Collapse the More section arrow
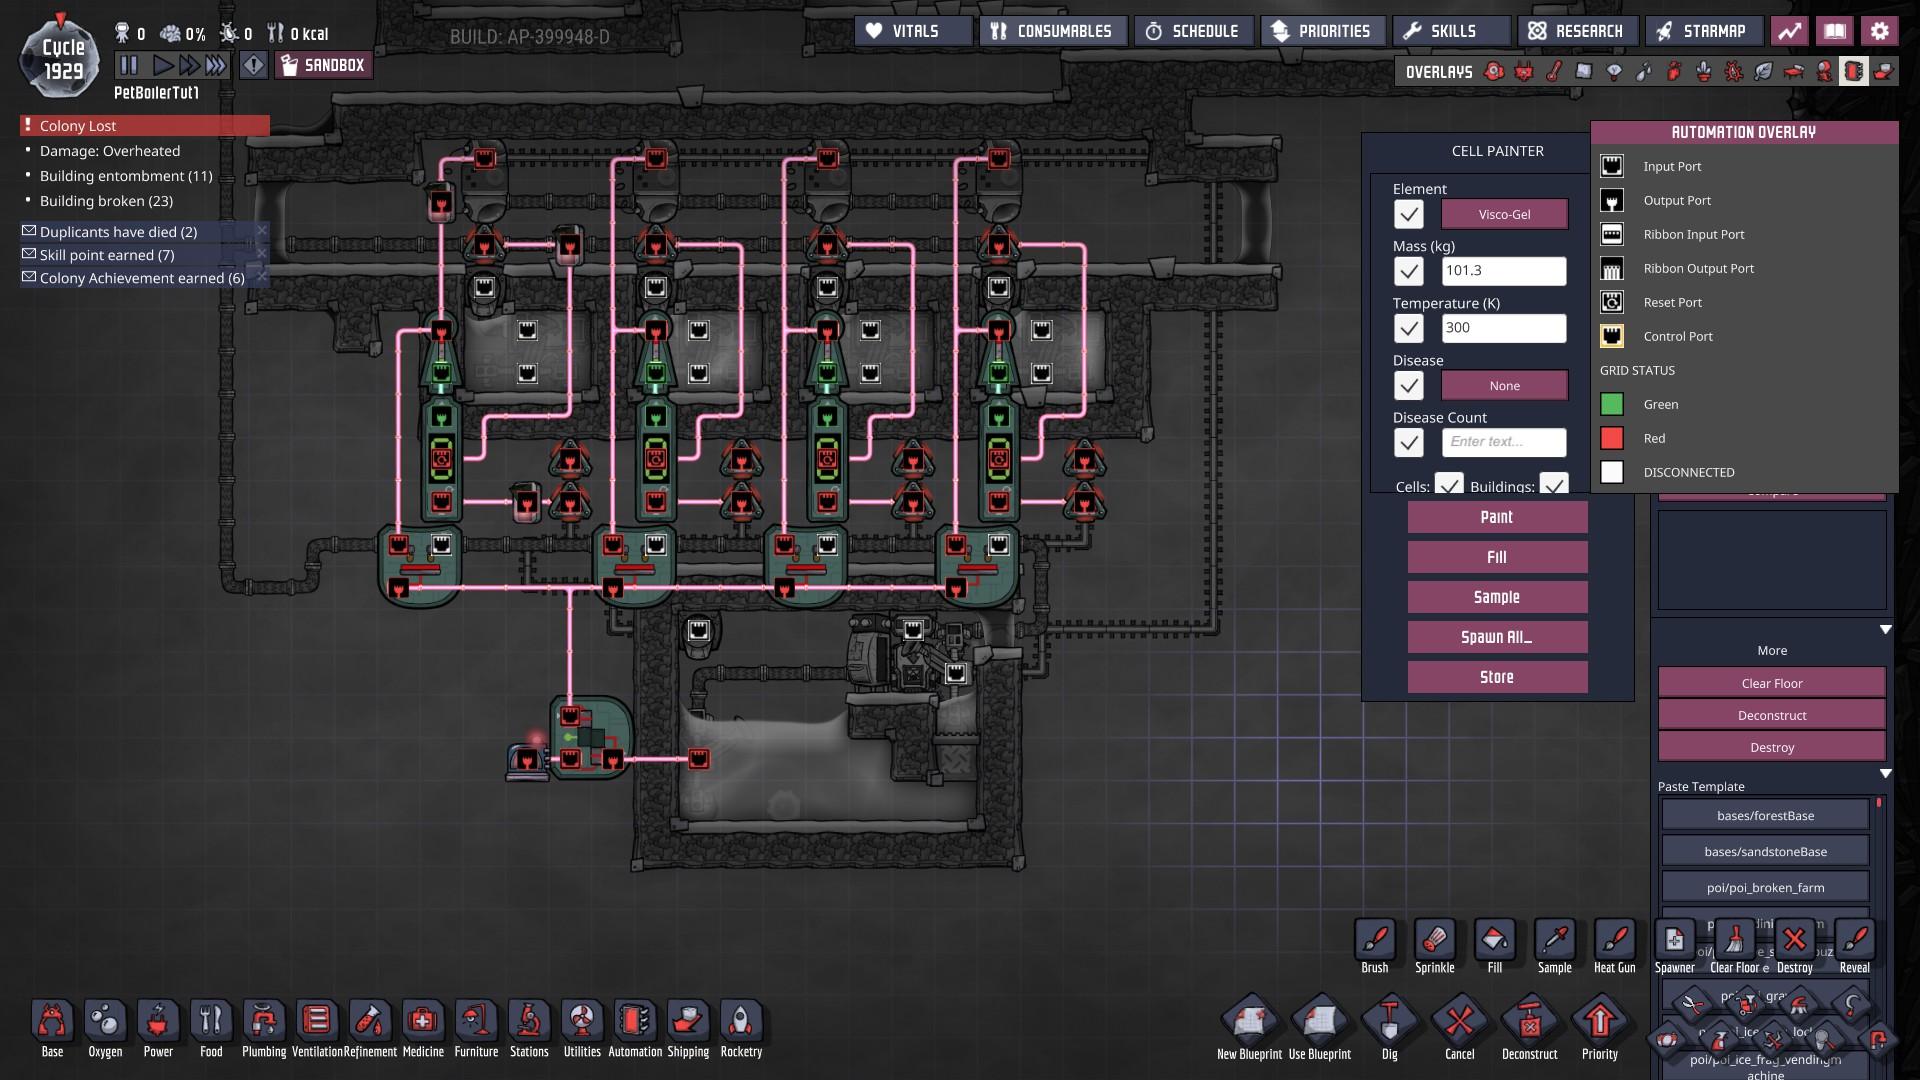1920x1080 pixels. point(1885,630)
